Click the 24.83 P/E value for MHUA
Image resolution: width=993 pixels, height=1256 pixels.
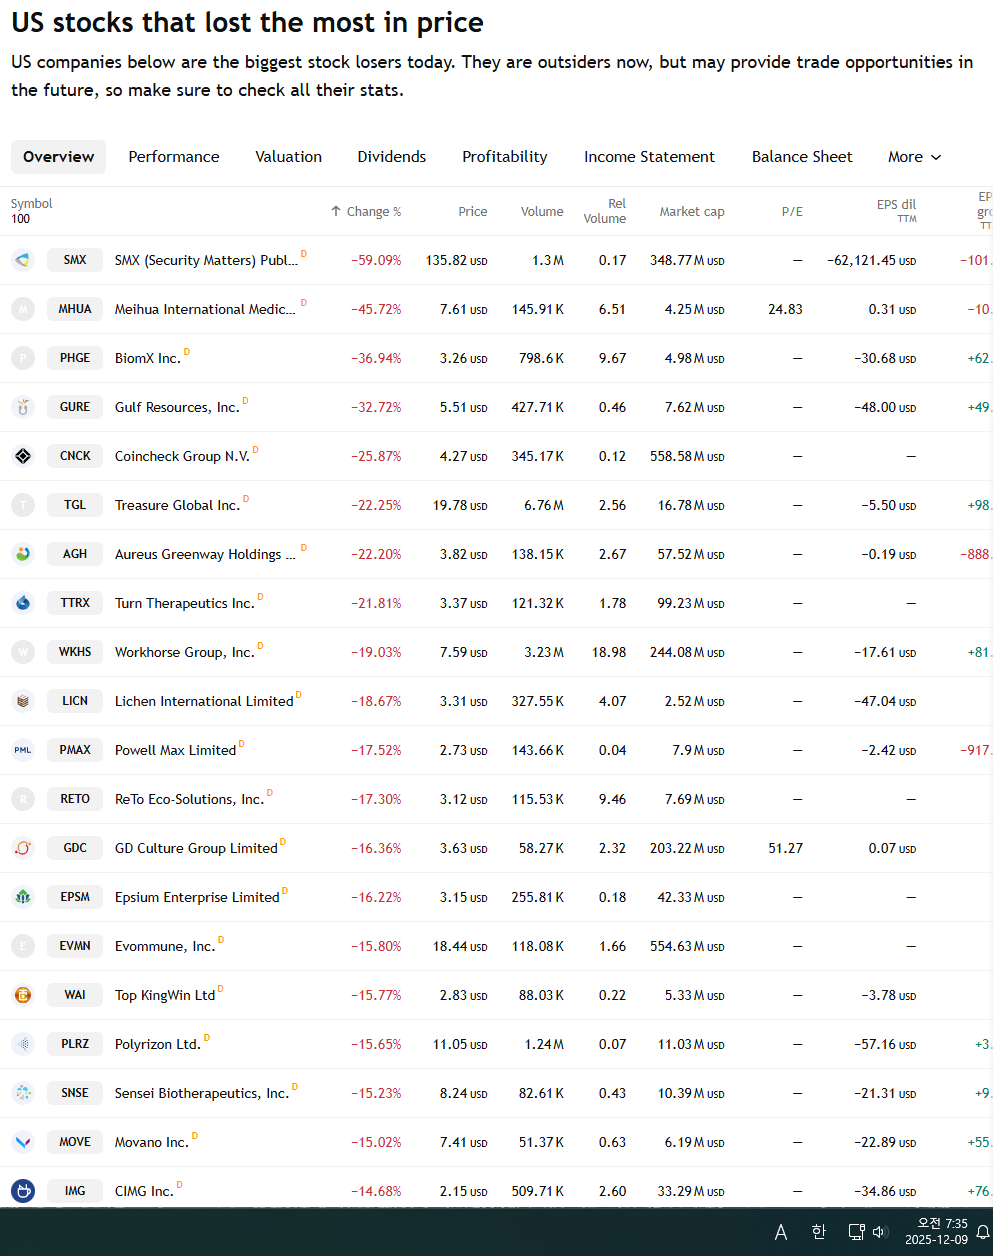pyautogui.click(x=786, y=309)
